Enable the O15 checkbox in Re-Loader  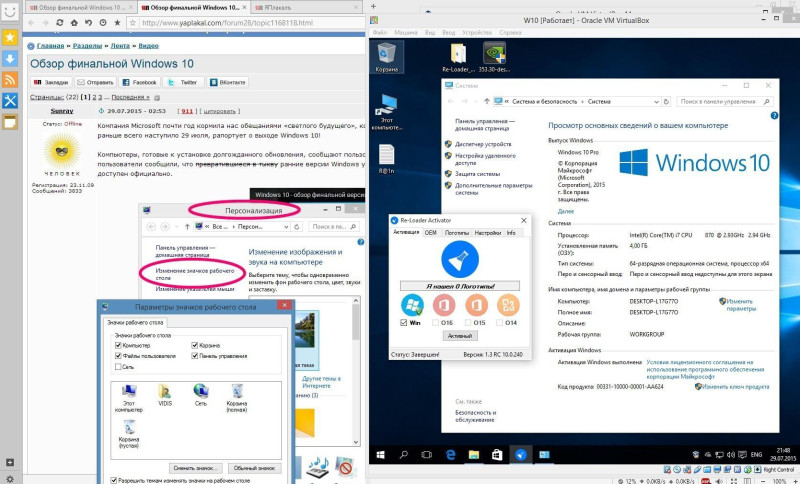pyautogui.click(x=468, y=322)
